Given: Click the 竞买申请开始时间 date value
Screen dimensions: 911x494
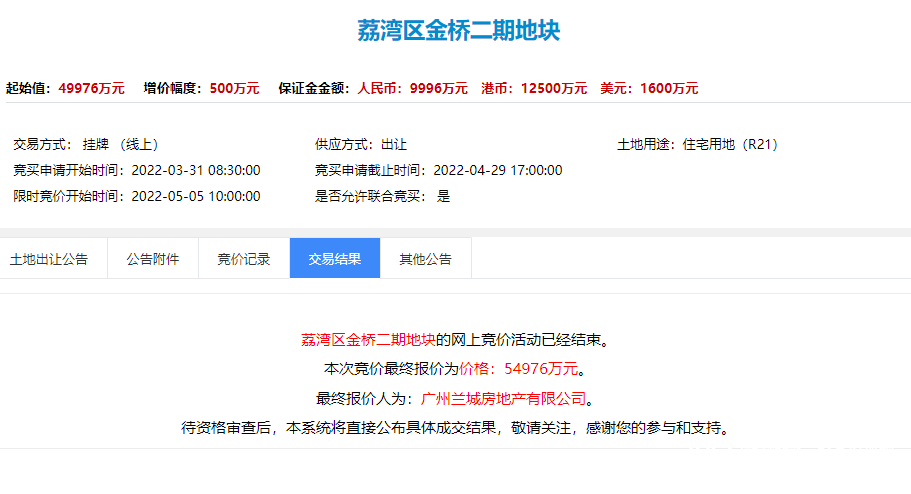Looking at the screenshot, I should [196, 170].
